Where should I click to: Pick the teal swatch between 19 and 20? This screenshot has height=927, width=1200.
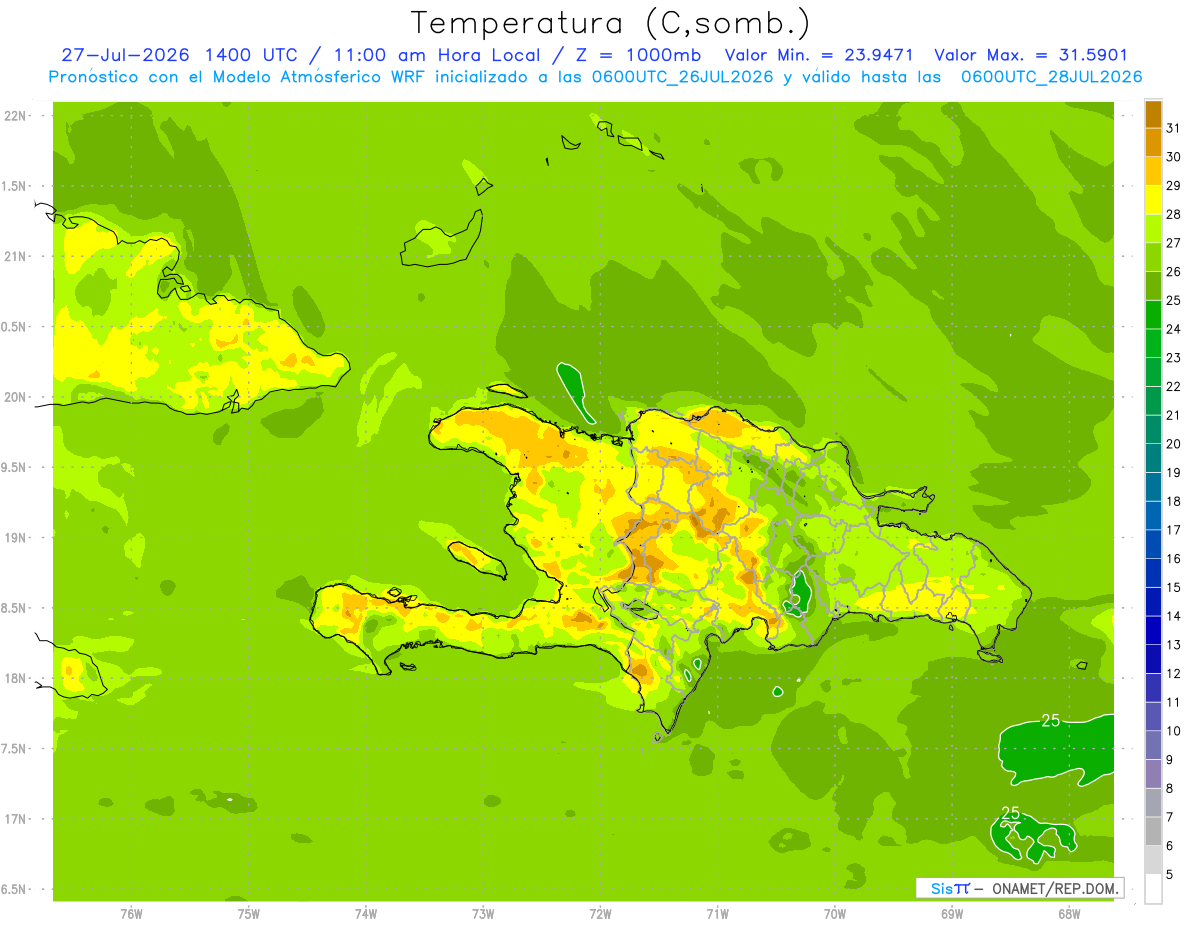click(x=1153, y=458)
